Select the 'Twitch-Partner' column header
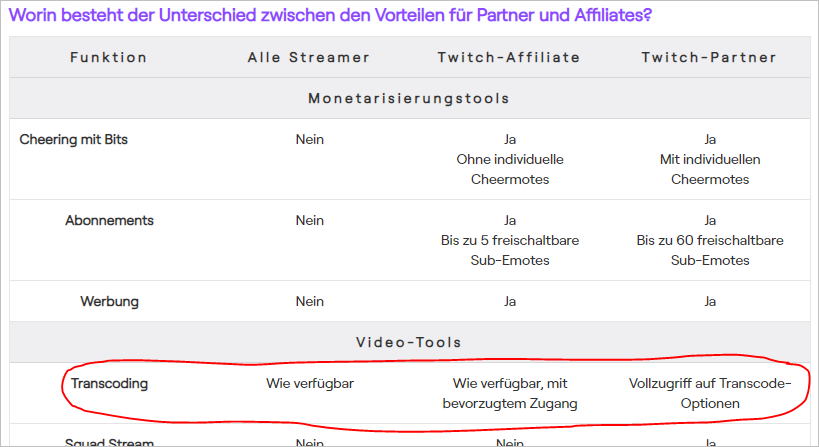Image resolution: width=819 pixels, height=447 pixels. pyautogui.click(x=709, y=57)
